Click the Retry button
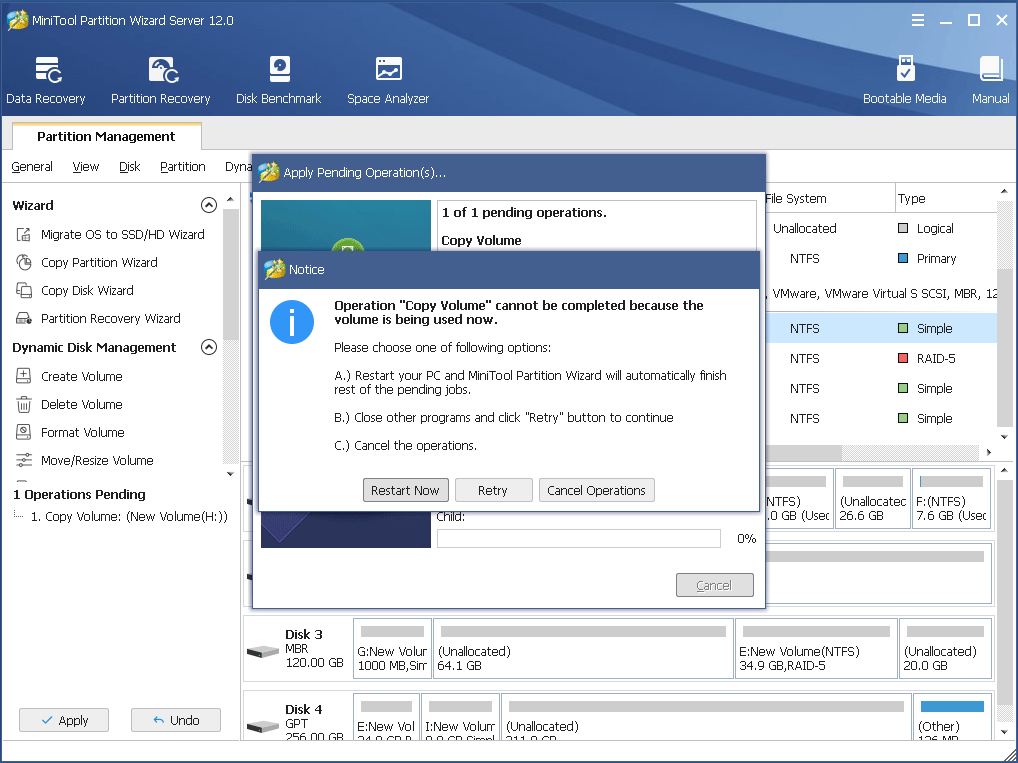The image size is (1018, 763). [493, 490]
